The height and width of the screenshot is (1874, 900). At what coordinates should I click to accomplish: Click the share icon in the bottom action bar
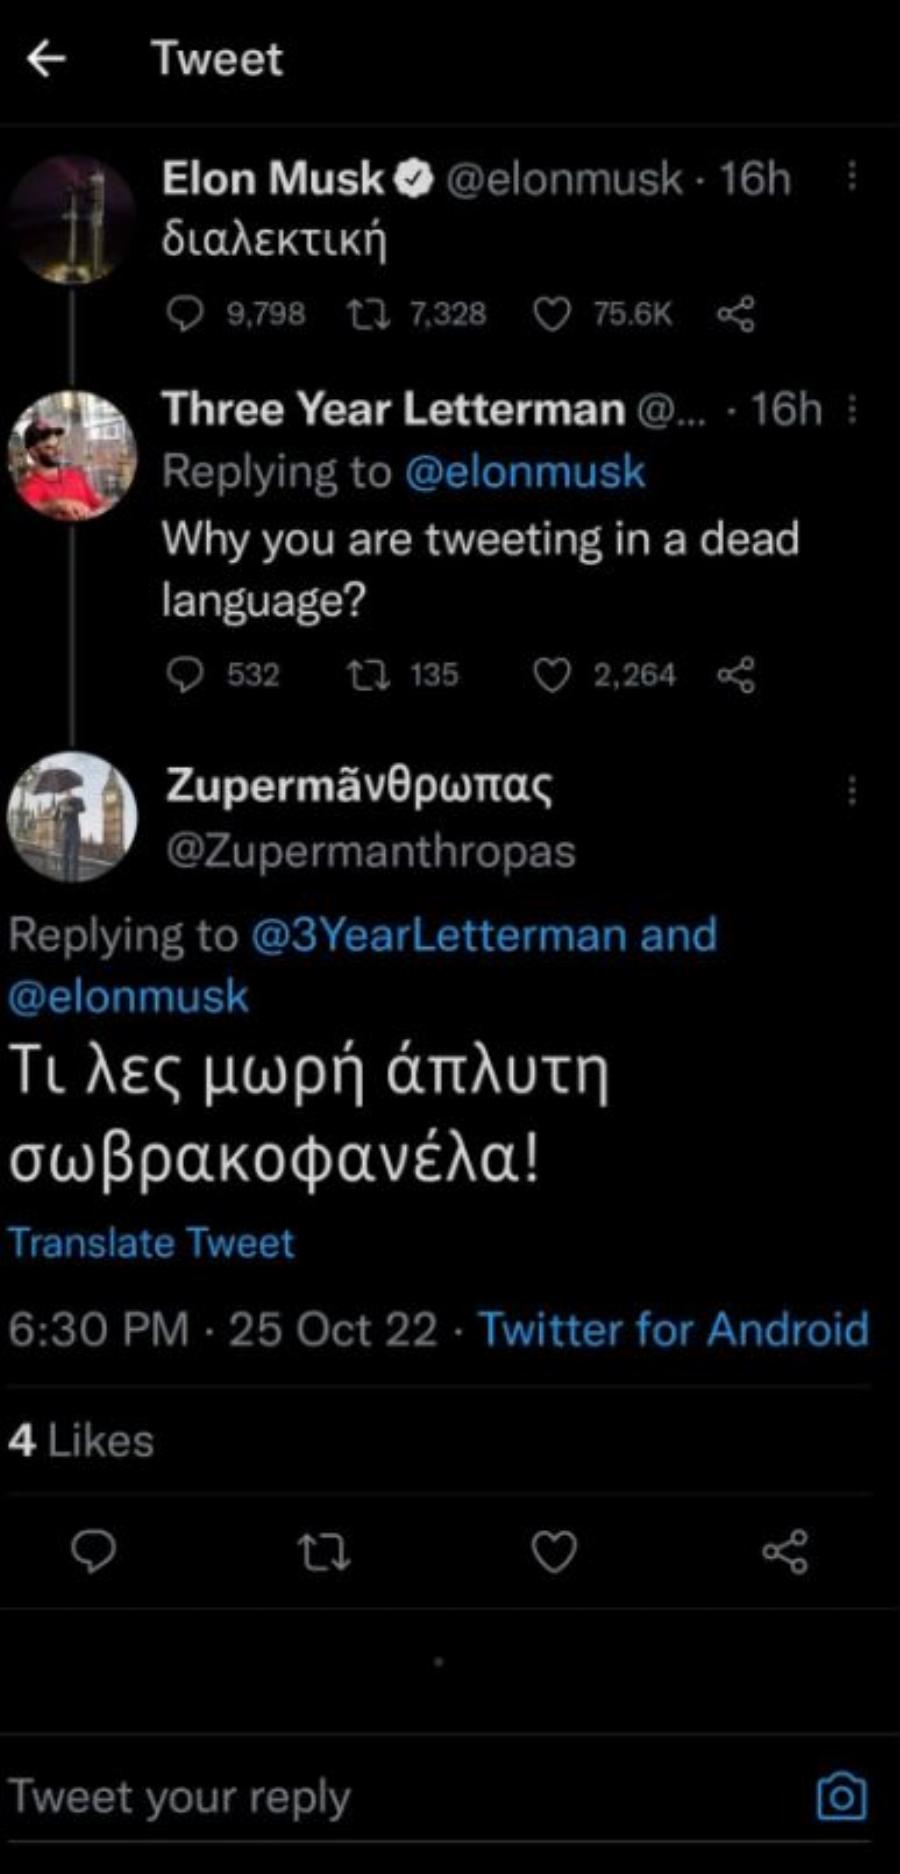[x=784, y=1553]
